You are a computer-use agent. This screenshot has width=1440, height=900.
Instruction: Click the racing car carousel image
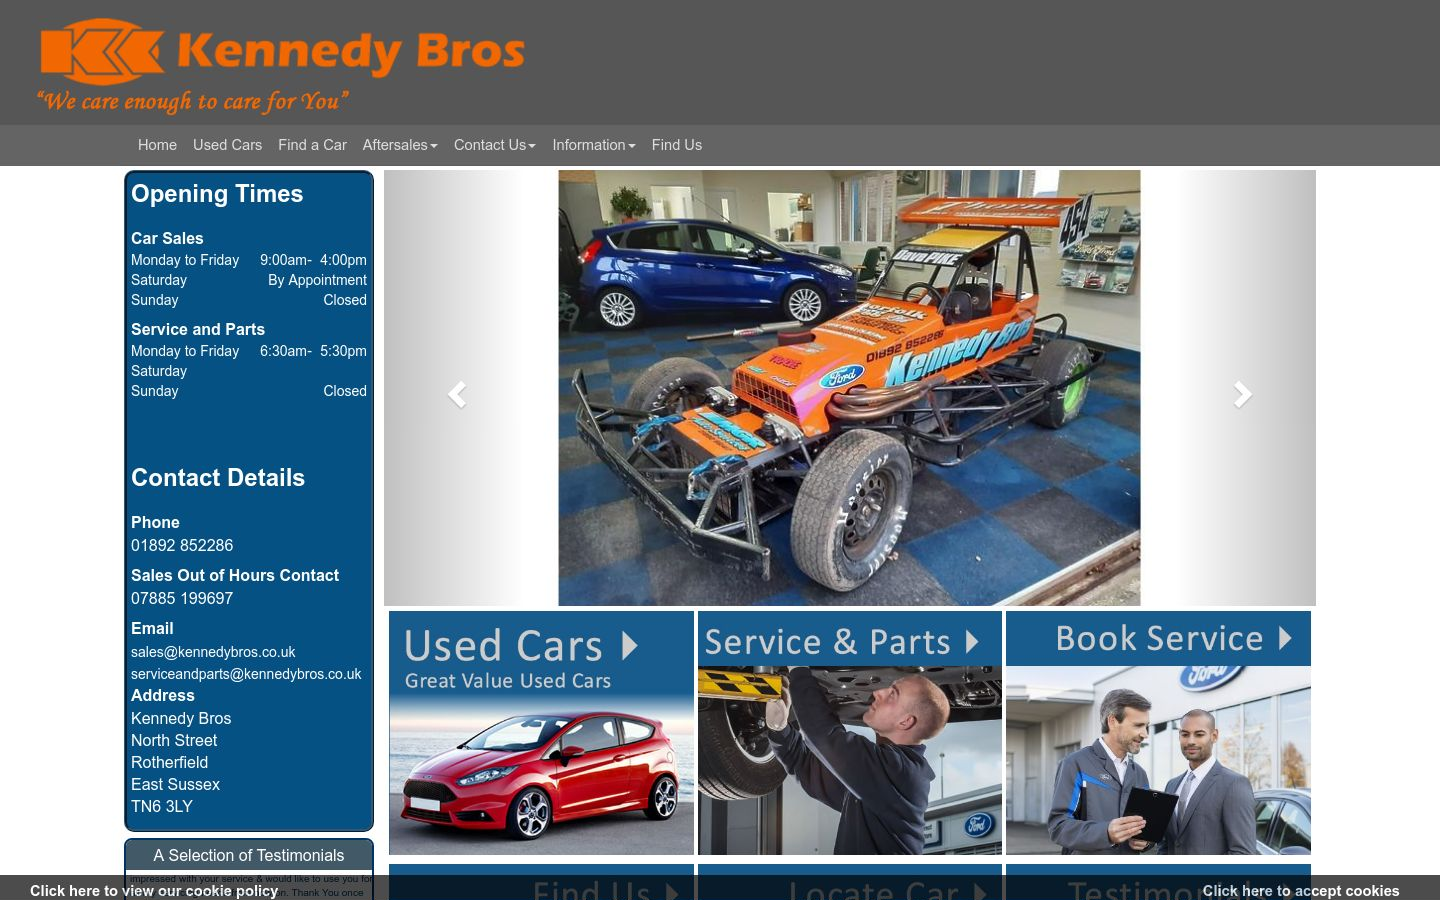(849, 388)
